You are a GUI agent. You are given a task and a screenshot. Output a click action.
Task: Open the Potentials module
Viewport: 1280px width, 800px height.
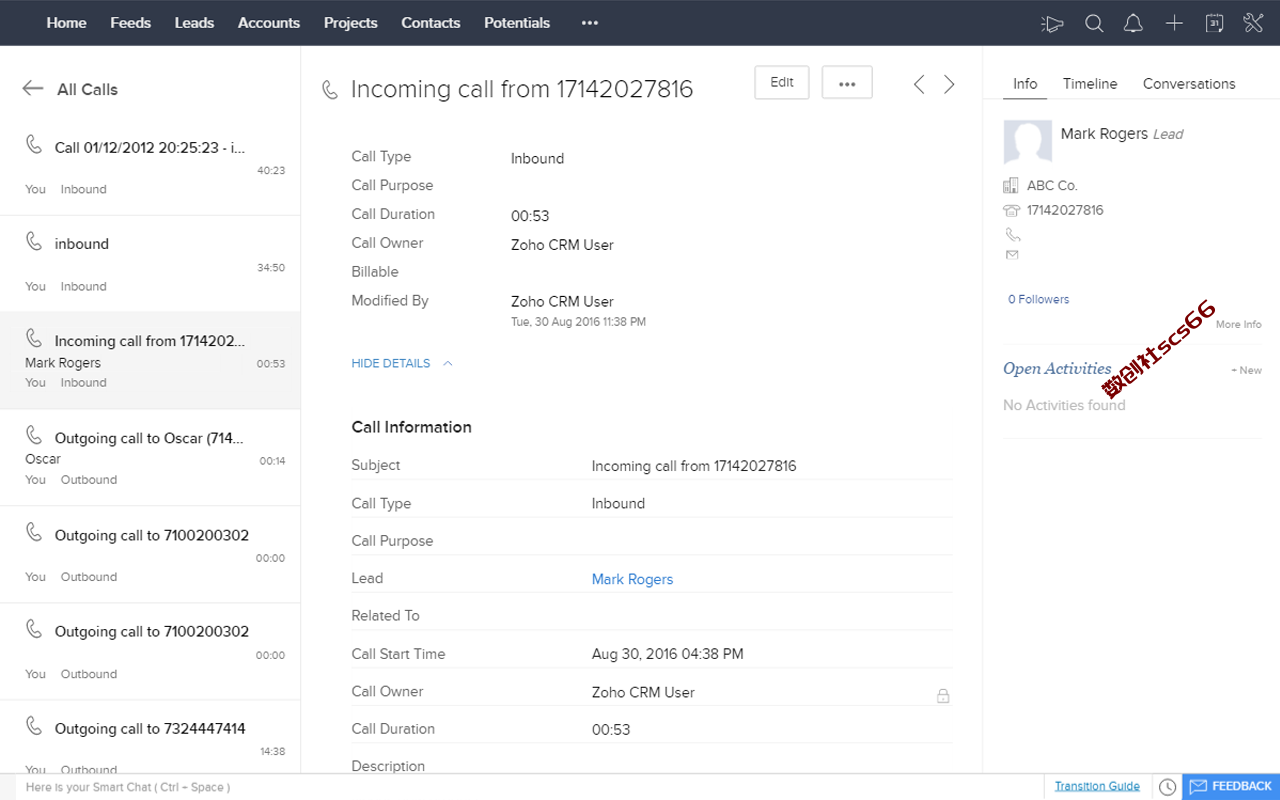tap(517, 23)
